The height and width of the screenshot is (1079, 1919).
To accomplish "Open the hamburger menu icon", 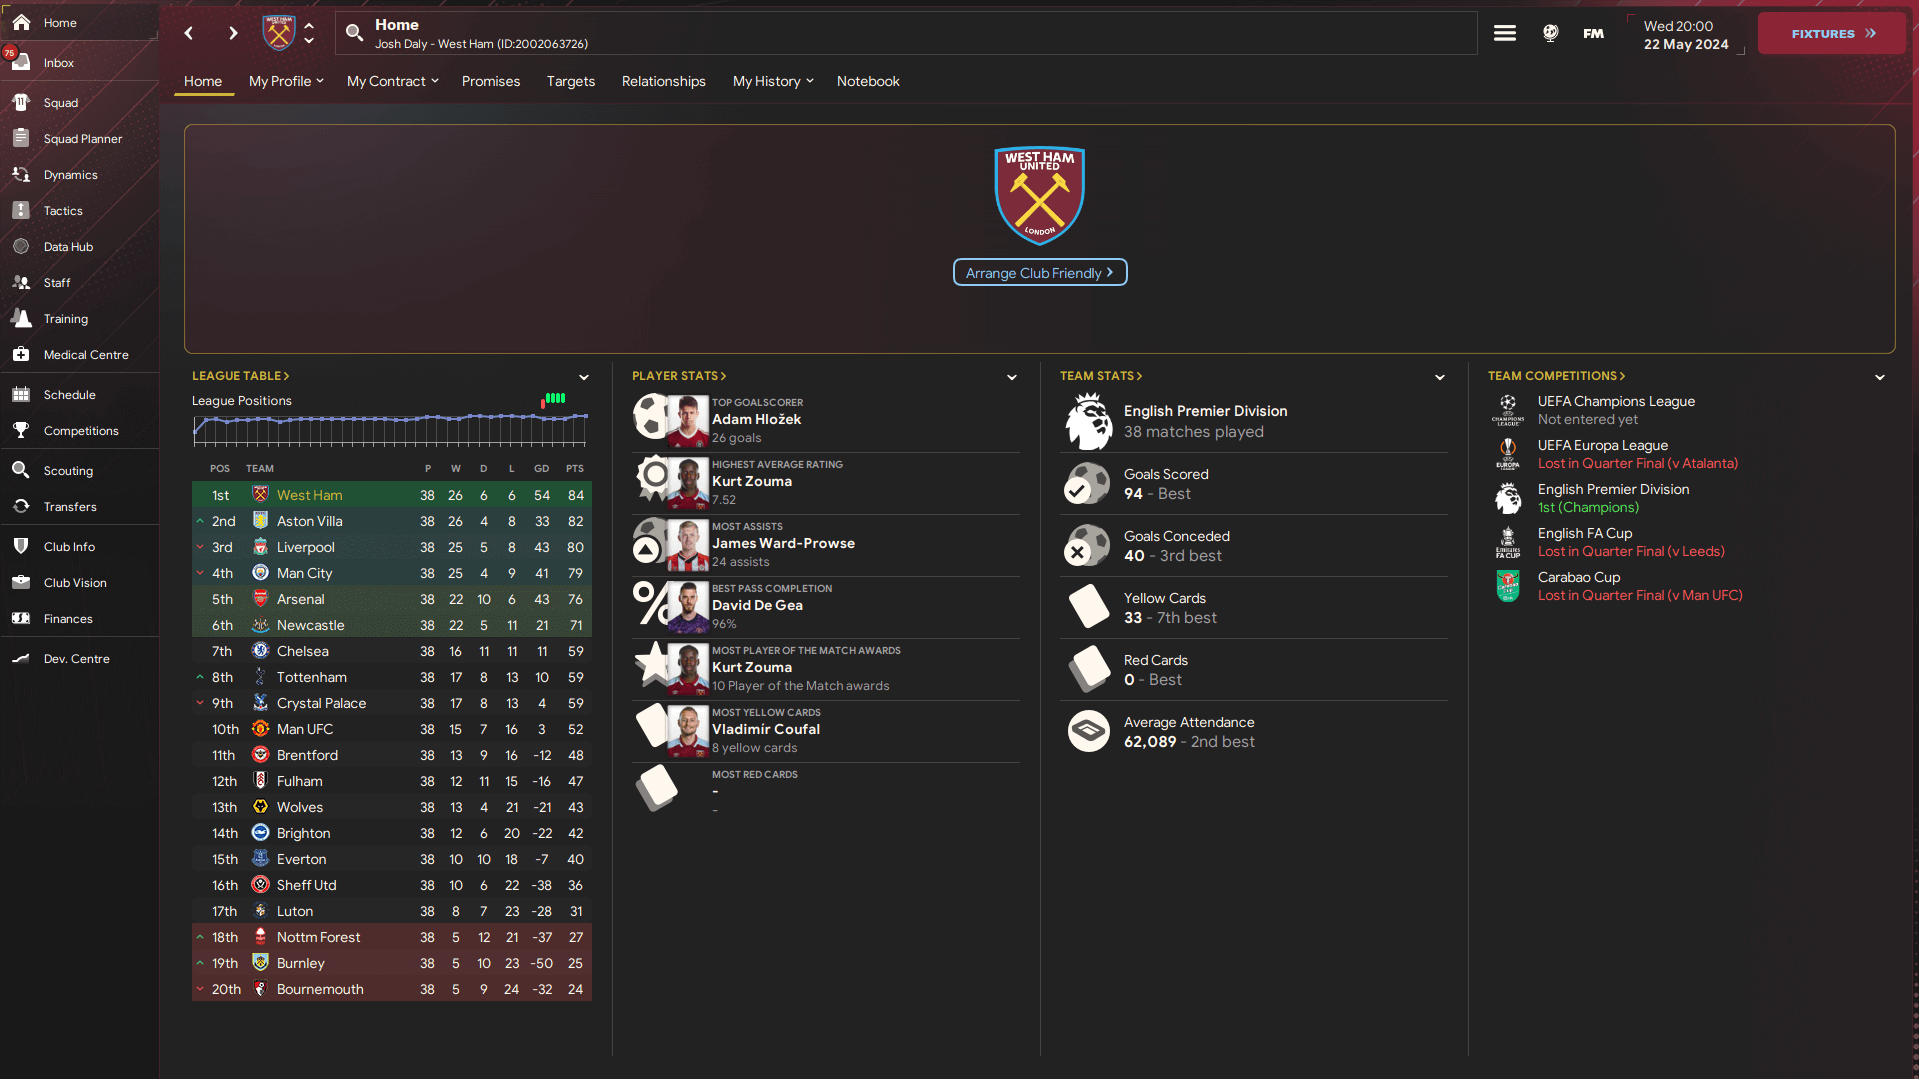I will click(1505, 33).
